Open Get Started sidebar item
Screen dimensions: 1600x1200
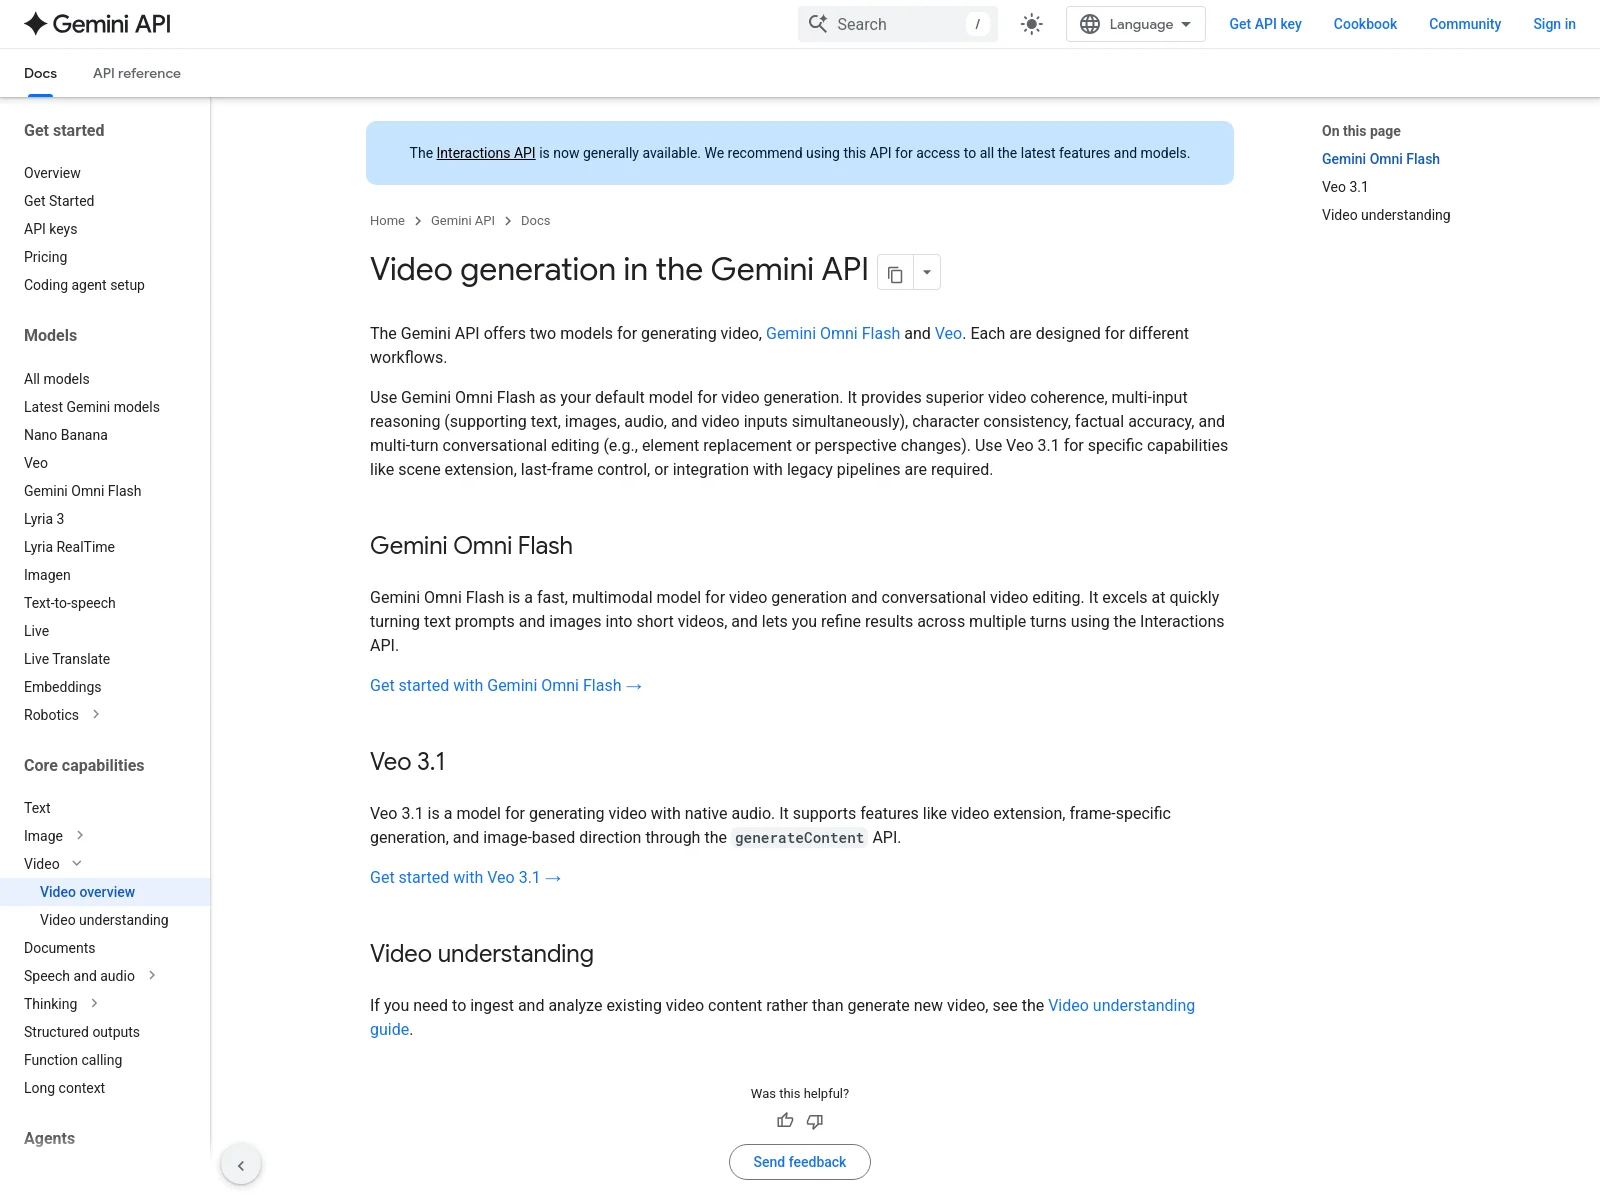[59, 201]
